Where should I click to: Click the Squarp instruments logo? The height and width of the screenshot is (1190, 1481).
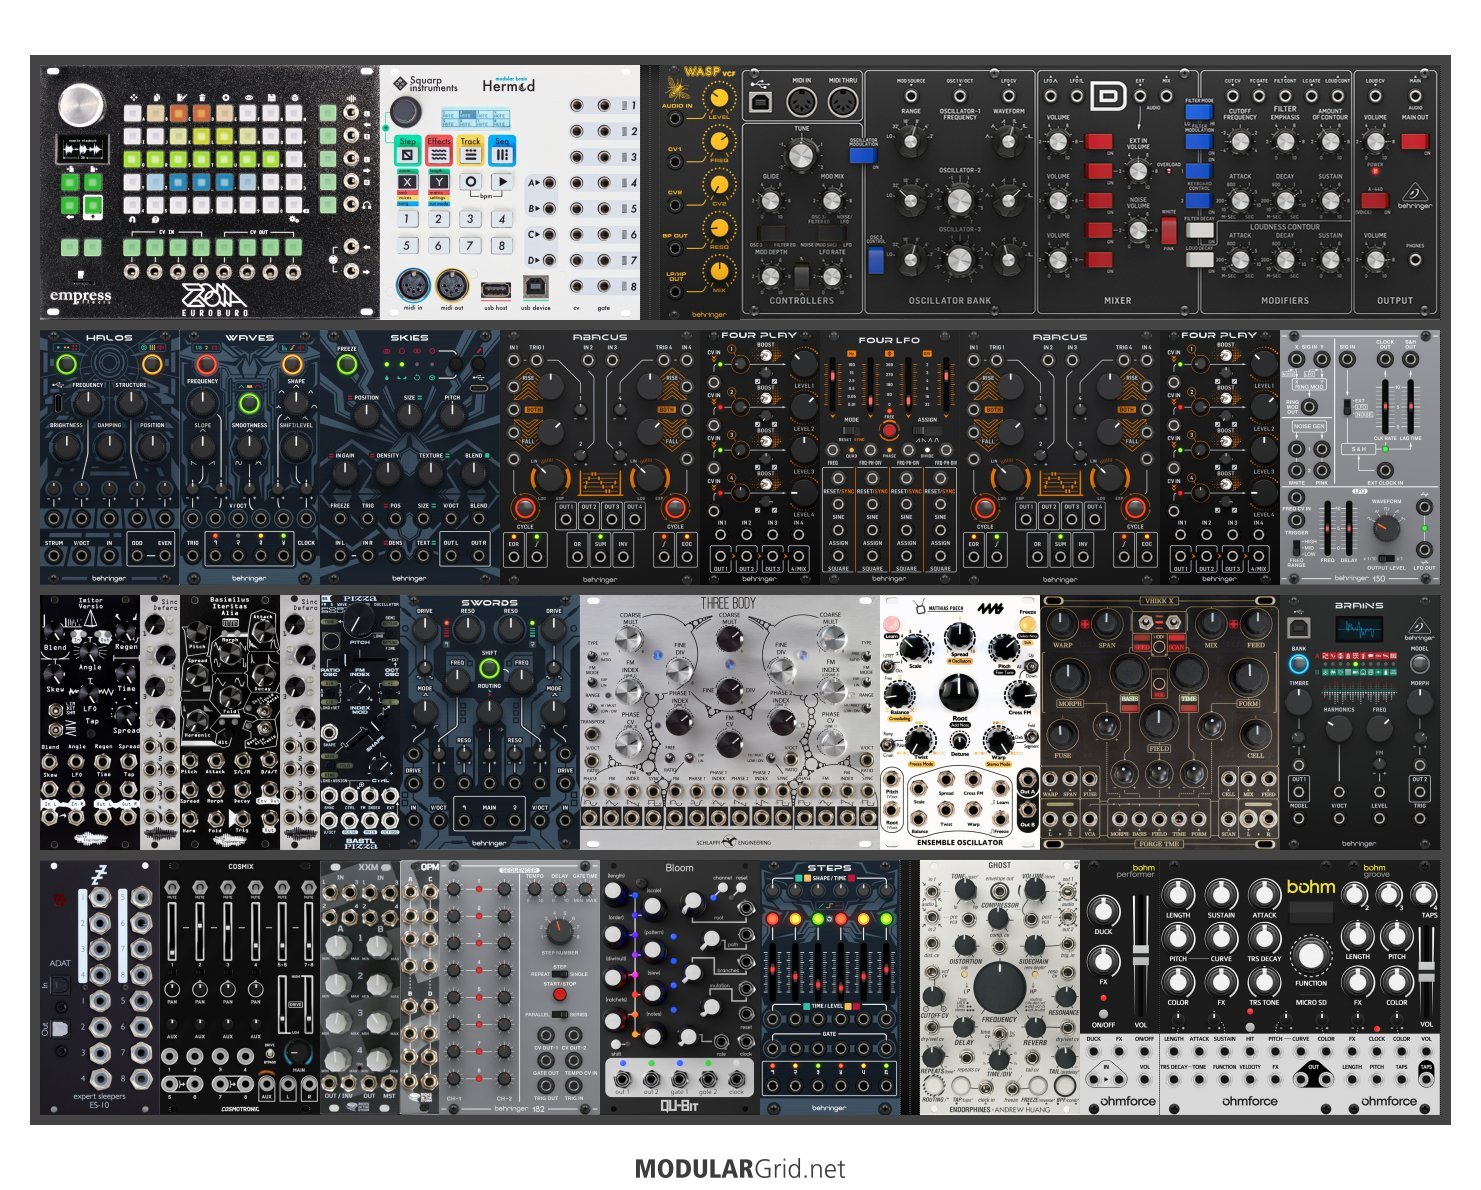pos(425,84)
